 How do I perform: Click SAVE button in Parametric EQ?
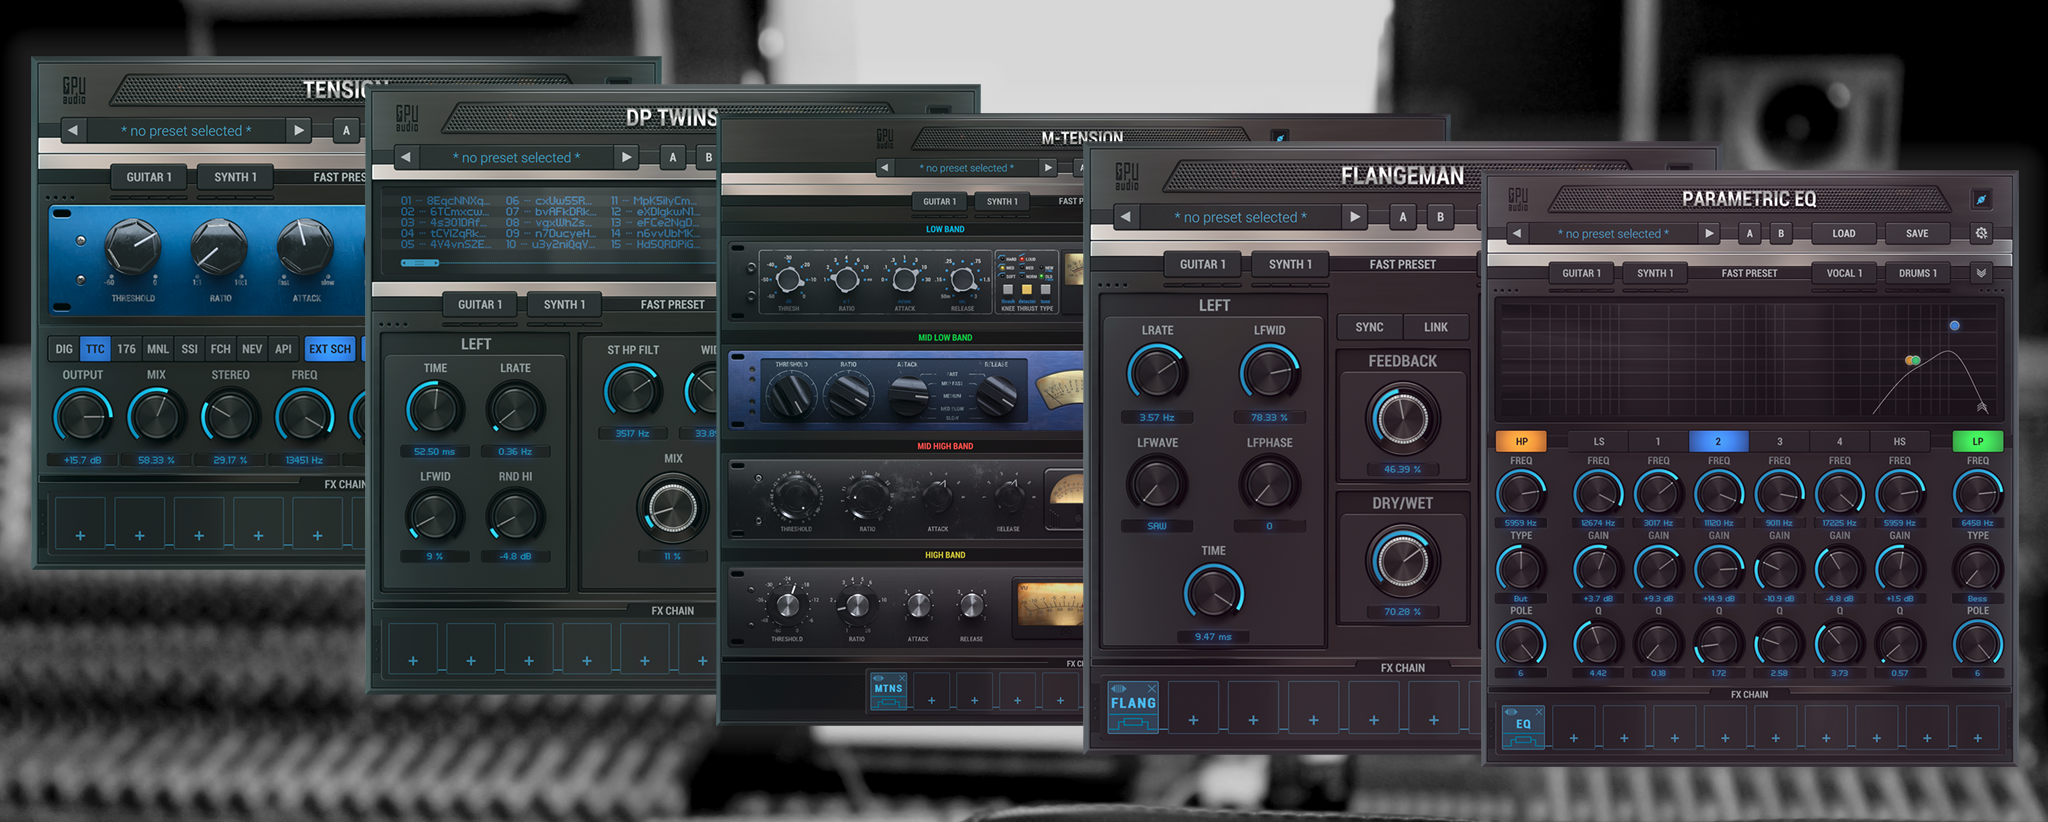(1917, 233)
